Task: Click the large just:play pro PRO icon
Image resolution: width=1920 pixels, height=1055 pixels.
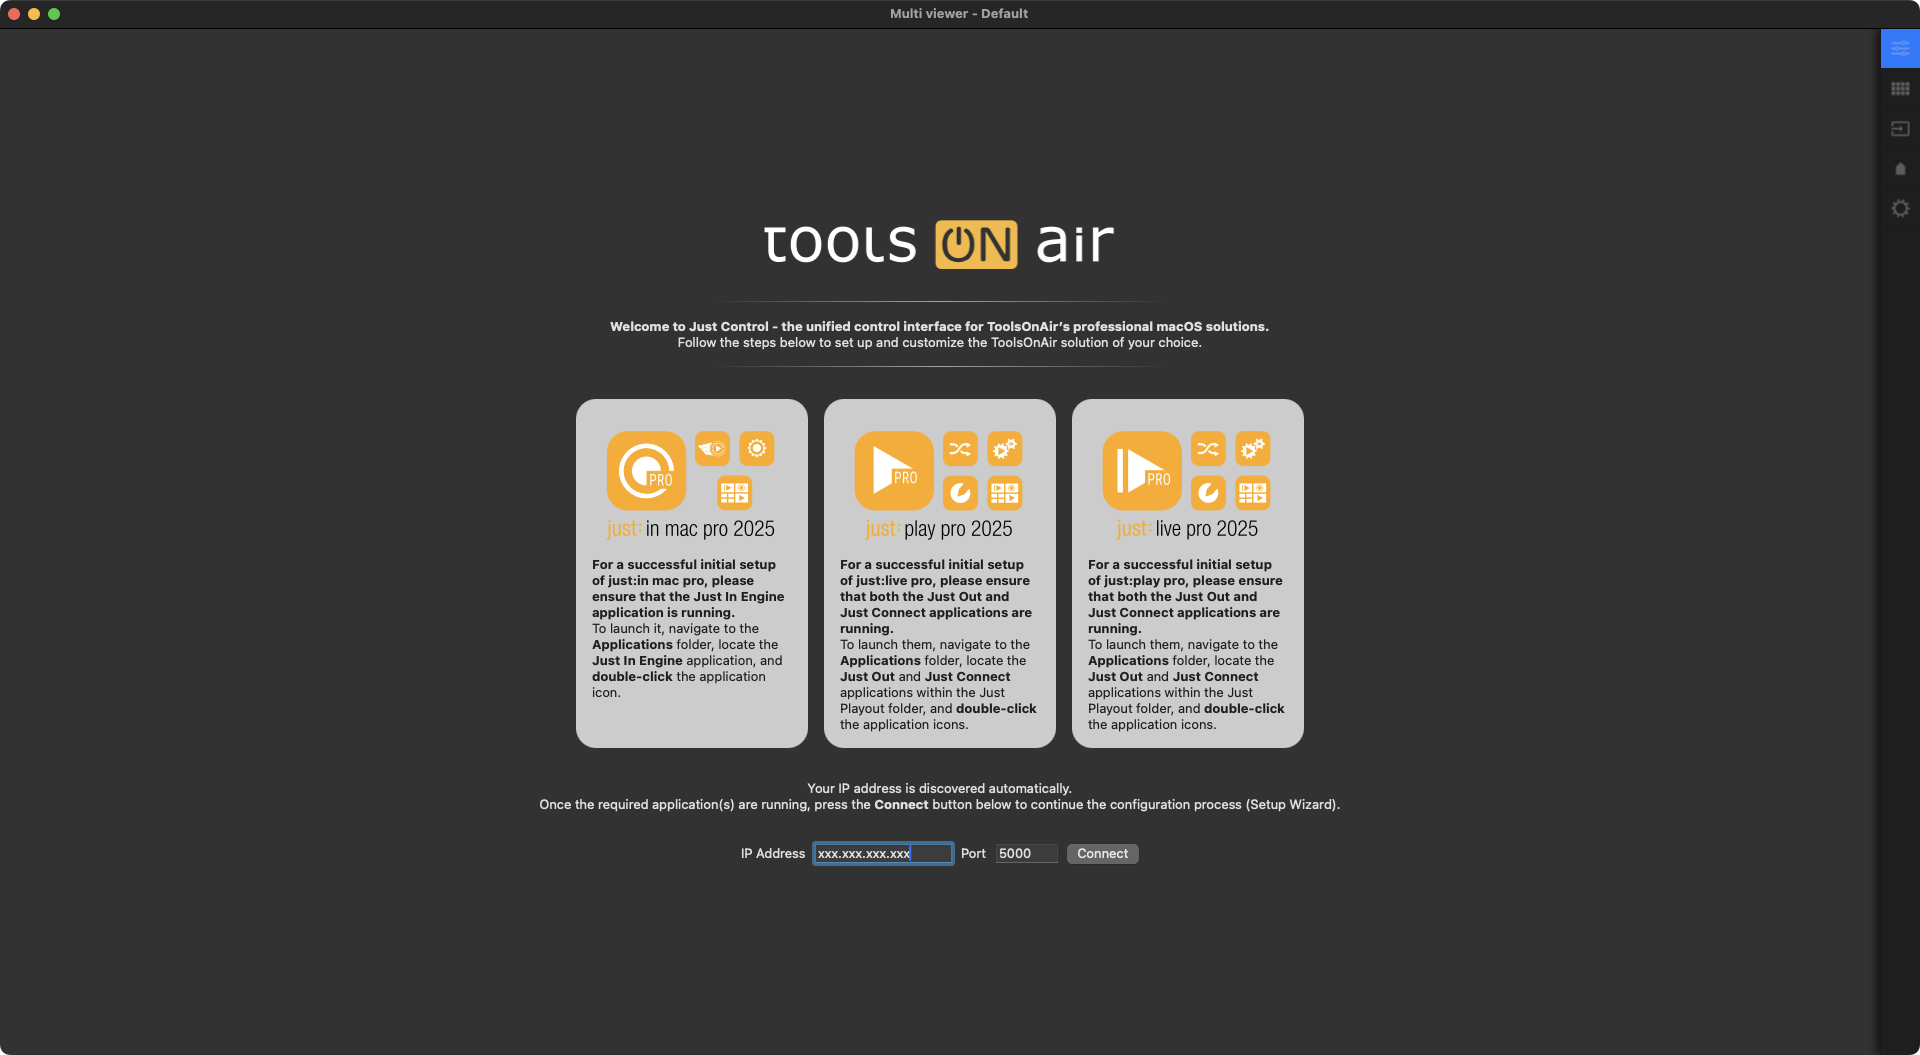Action: tap(894, 471)
